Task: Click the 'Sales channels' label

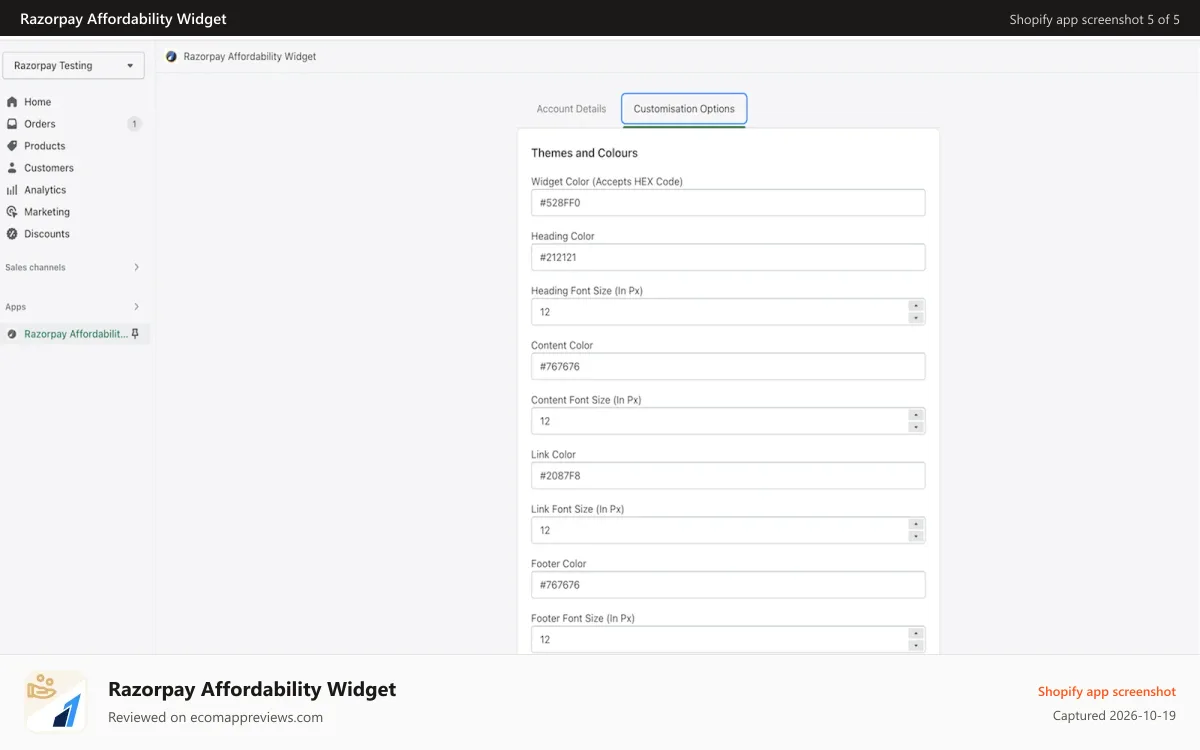Action: click(x=35, y=267)
